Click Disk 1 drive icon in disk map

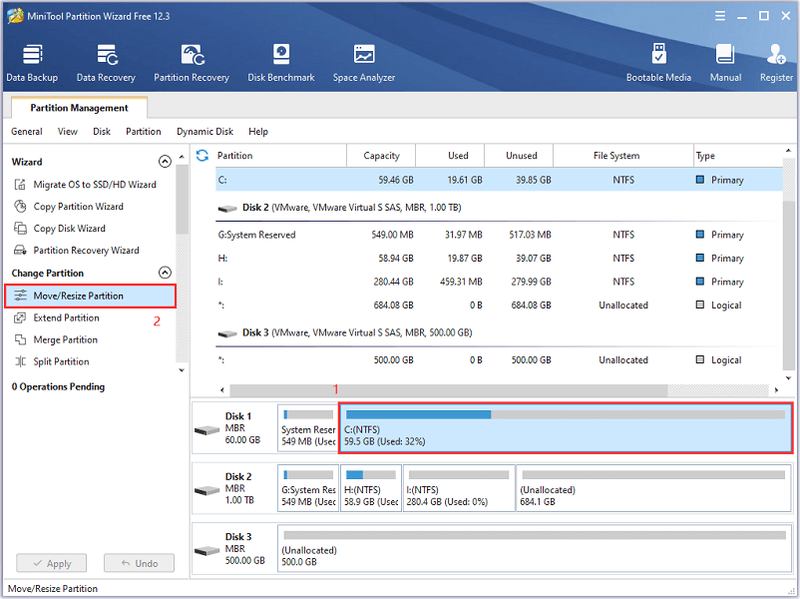pyautogui.click(x=207, y=431)
